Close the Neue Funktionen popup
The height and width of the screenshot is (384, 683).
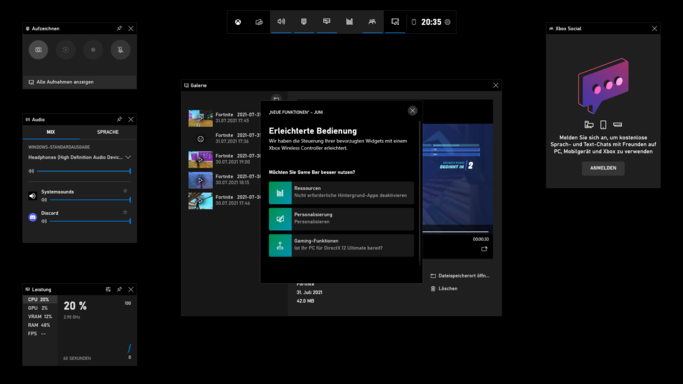tap(413, 111)
